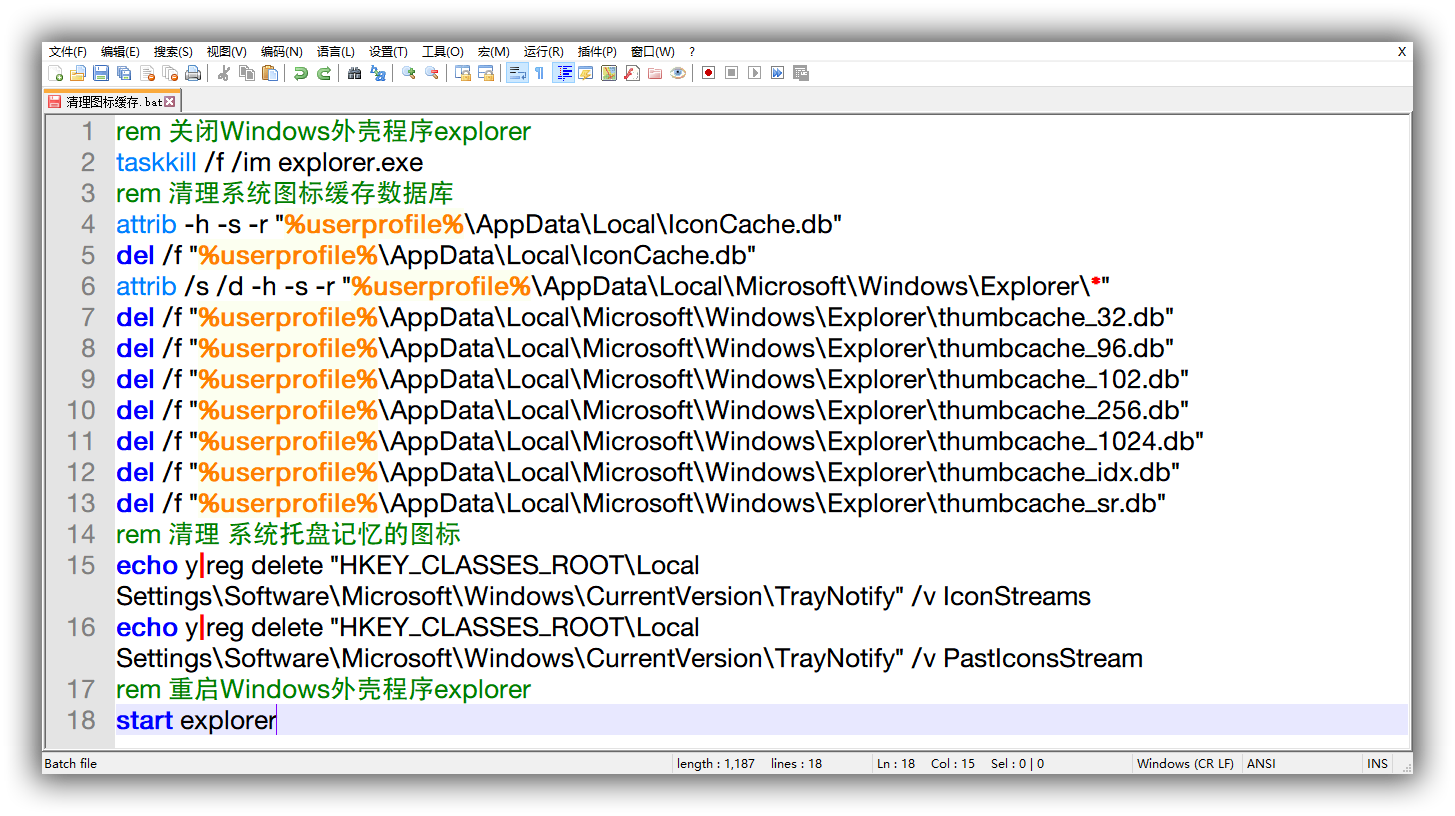Screen dimensions: 1455x816
Task: Click Ln : 18 in status bar
Action: (896, 763)
